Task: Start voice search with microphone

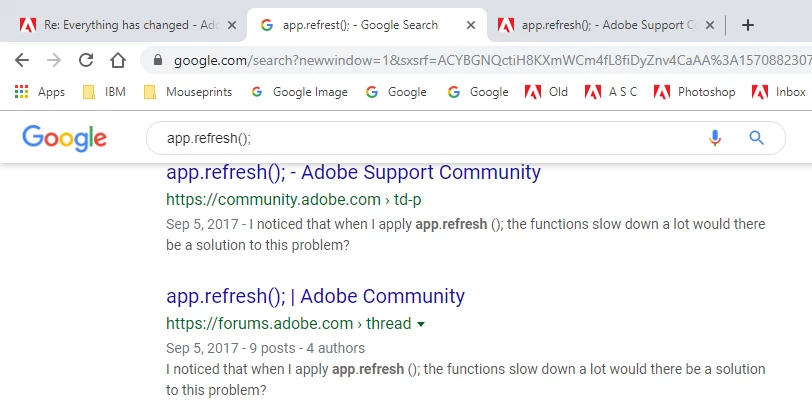Action: point(715,138)
